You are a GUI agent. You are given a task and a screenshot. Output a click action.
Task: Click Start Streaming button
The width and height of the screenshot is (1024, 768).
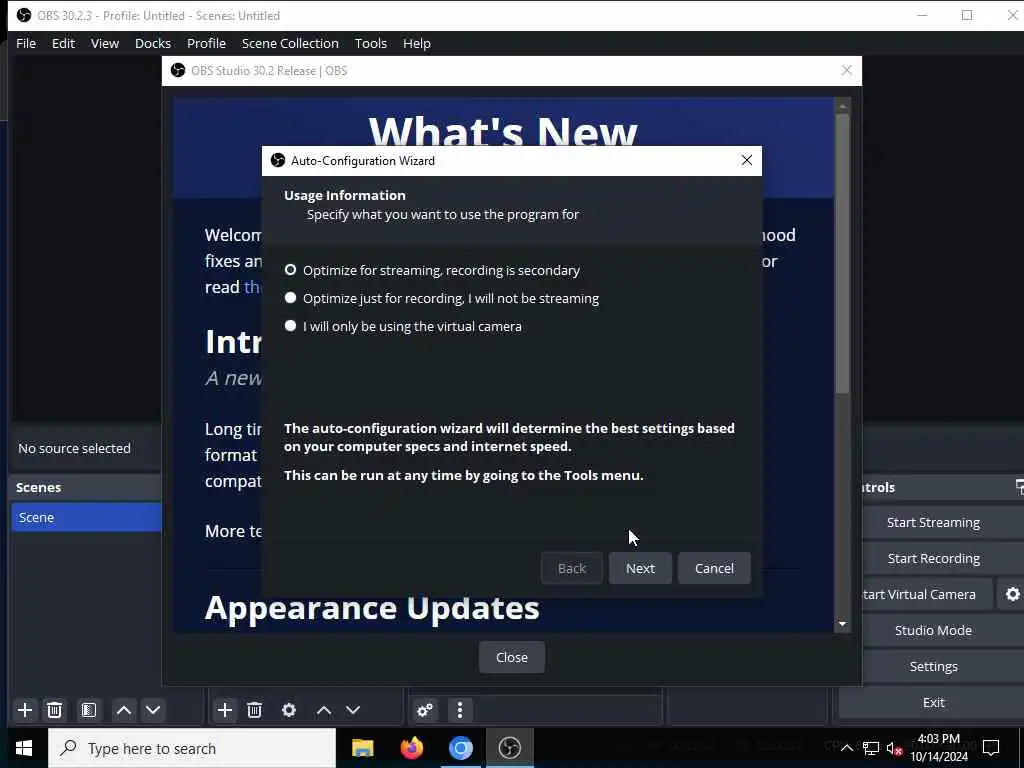click(x=933, y=522)
